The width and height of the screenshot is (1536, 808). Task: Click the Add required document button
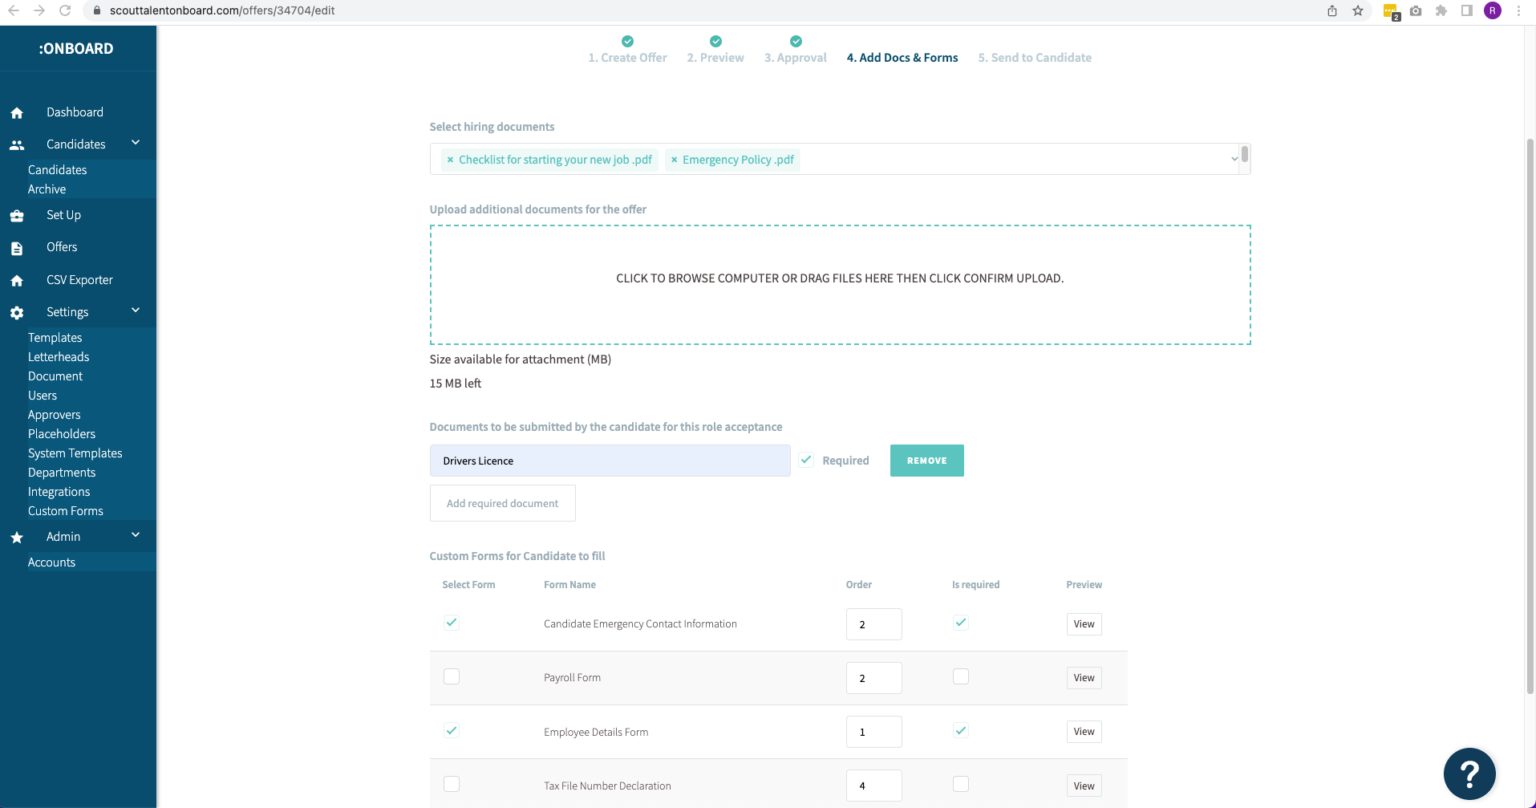[502, 502]
